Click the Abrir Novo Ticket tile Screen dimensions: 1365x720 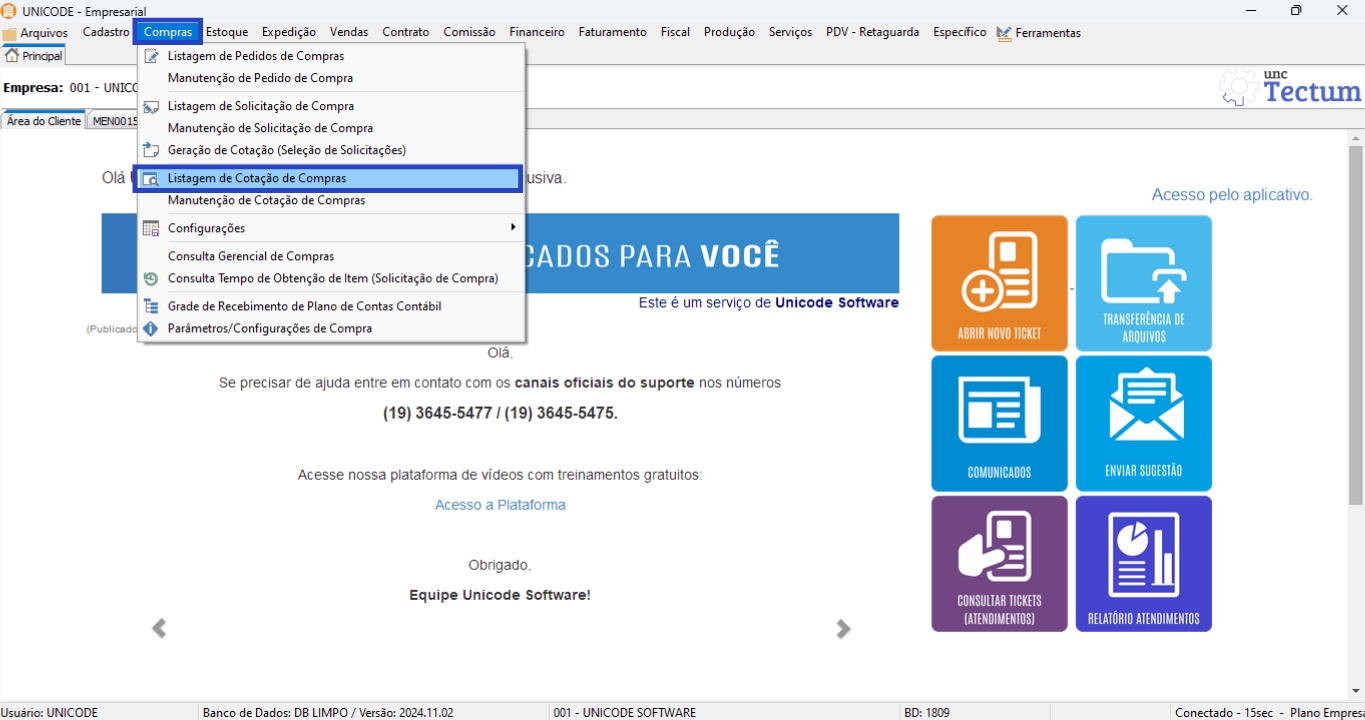pyautogui.click(x=999, y=283)
